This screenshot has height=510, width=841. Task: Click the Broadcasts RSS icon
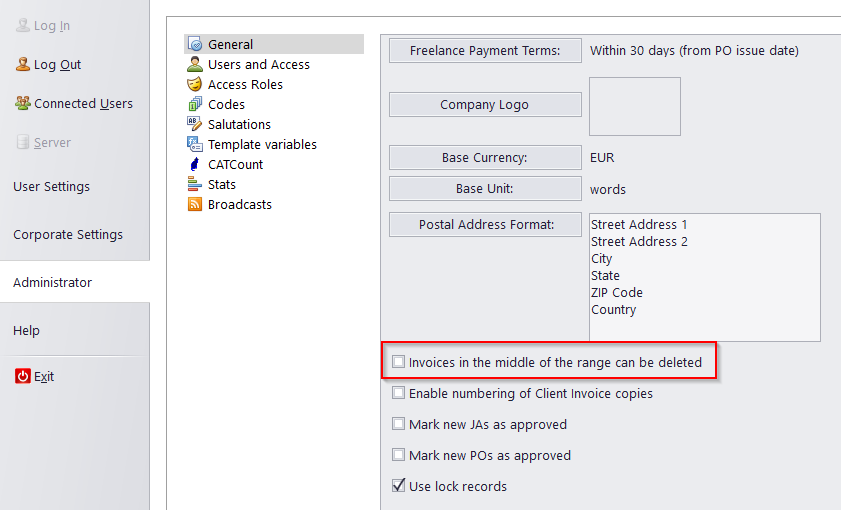(x=195, y=204)
